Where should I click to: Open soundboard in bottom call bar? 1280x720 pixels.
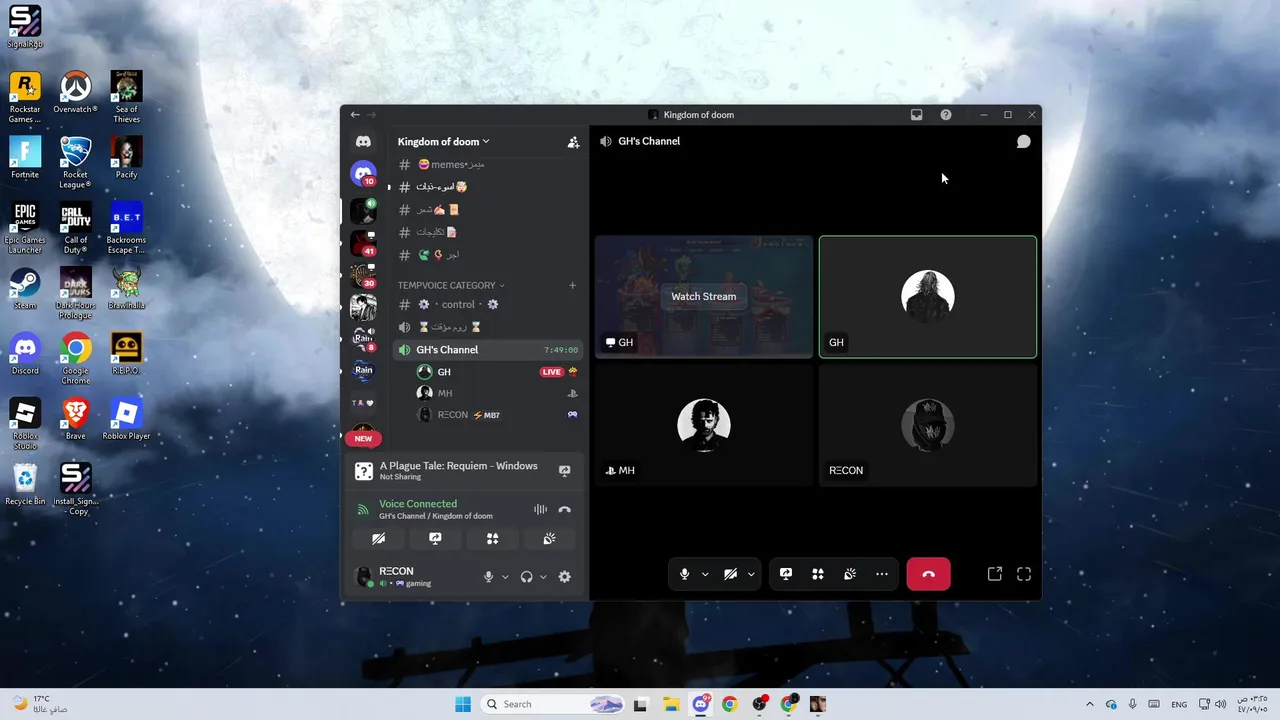pyautogui.click(x=850, y=574)
